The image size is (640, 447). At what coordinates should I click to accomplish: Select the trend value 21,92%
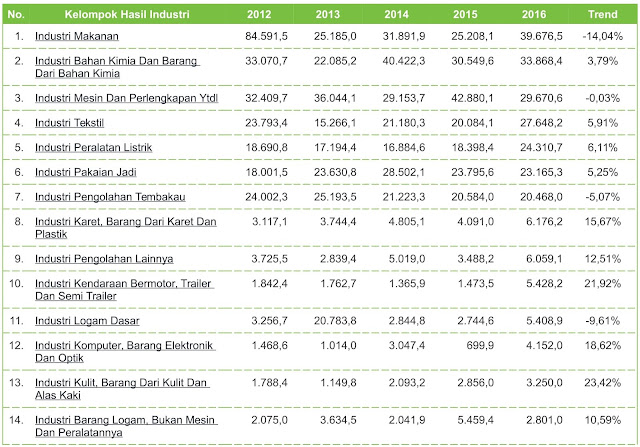[x=602, y=283]
